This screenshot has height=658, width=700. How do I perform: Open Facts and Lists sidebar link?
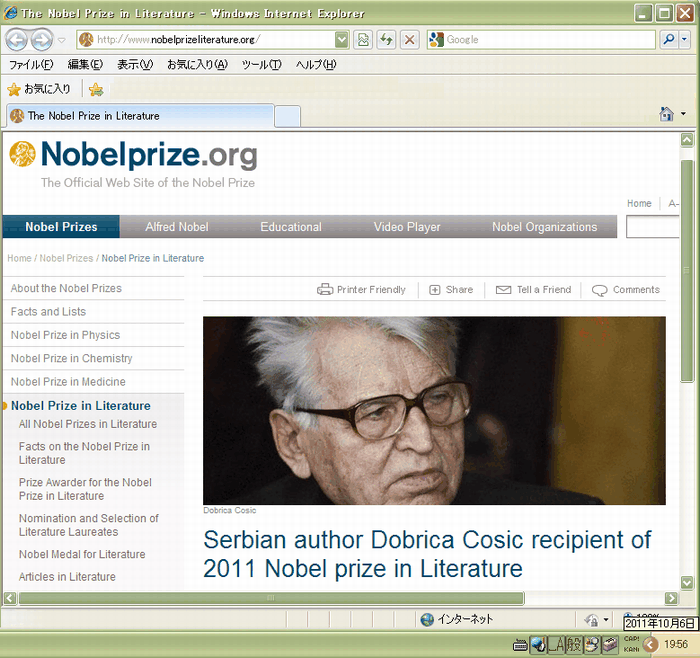pos(48,312)
